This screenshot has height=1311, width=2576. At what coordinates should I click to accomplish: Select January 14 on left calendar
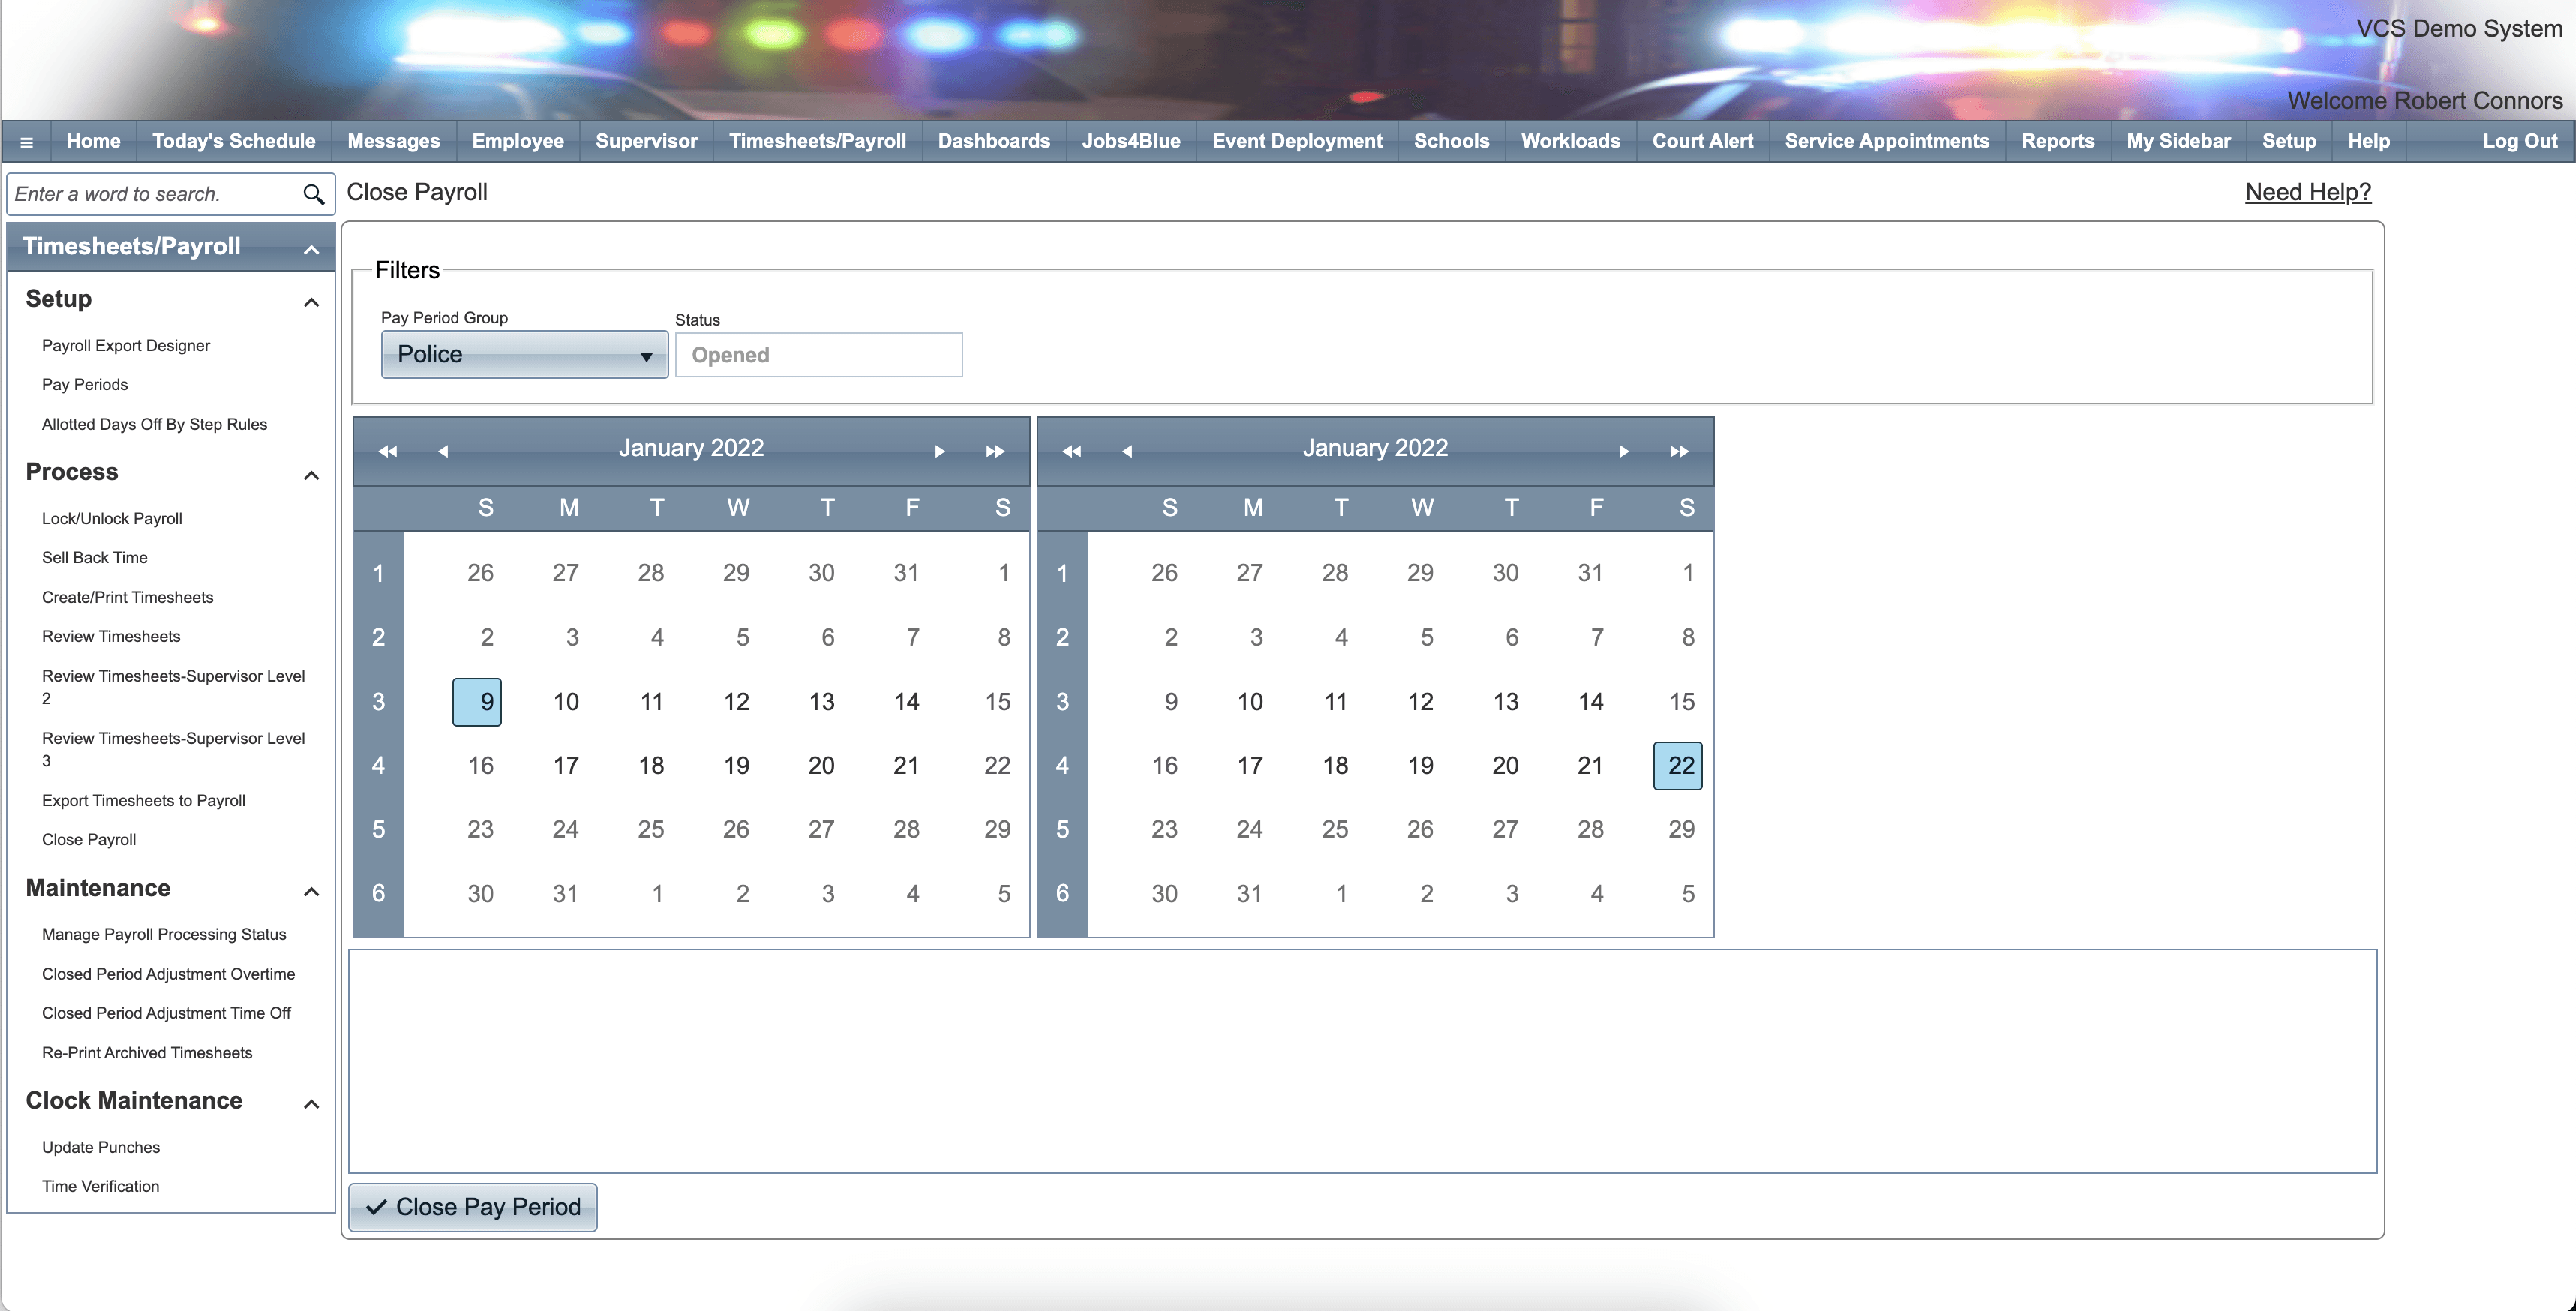[906, 702]
